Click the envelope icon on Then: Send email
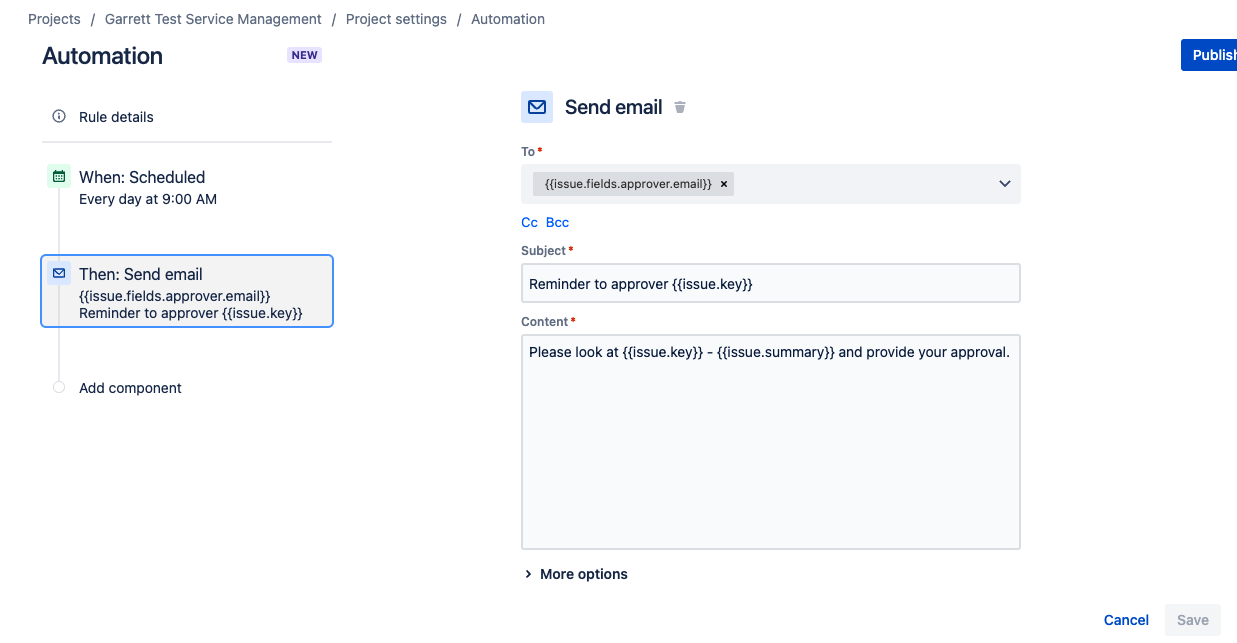 [x=58, y=272]
